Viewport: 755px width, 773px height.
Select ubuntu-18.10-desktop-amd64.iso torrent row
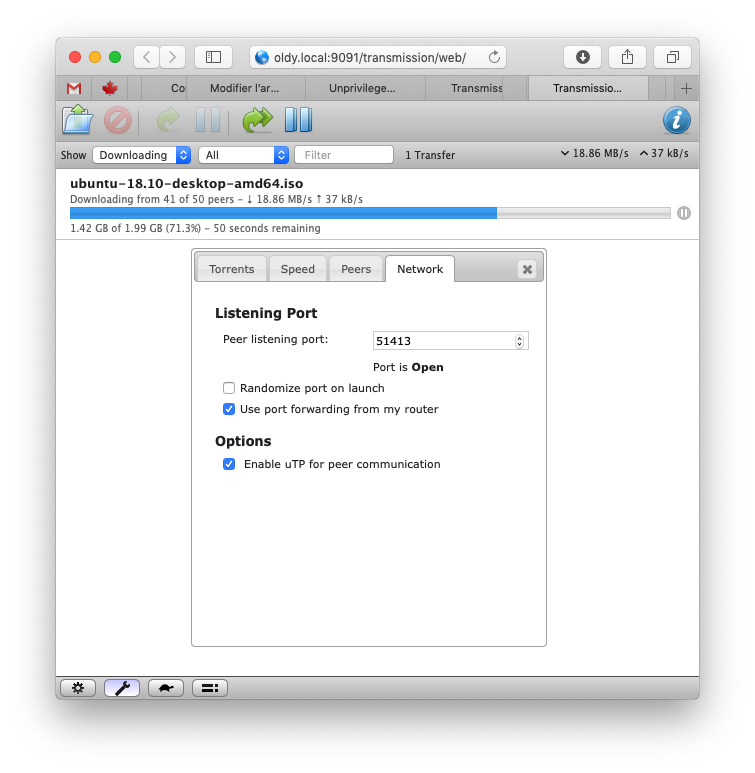click(377, 205)
